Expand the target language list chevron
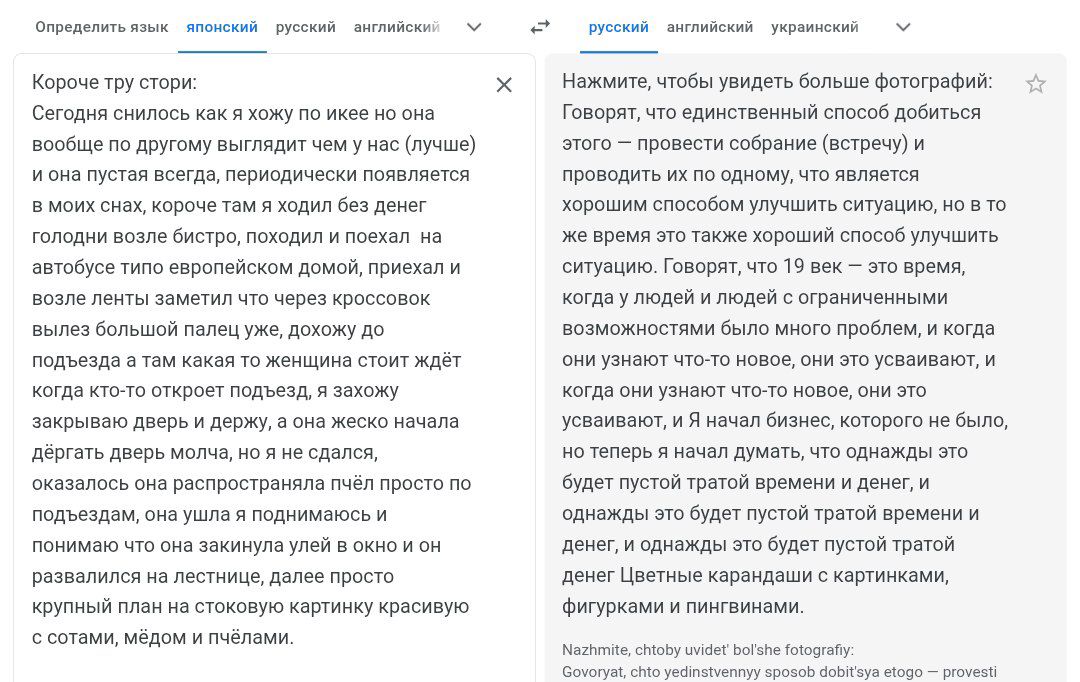1080x682 pixels. (x=903, y=28)
